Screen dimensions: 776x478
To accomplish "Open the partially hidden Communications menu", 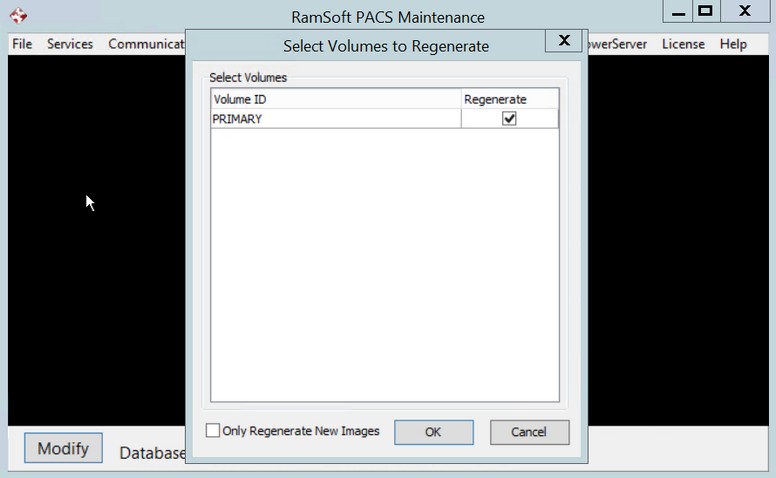I will pos(146,44).
